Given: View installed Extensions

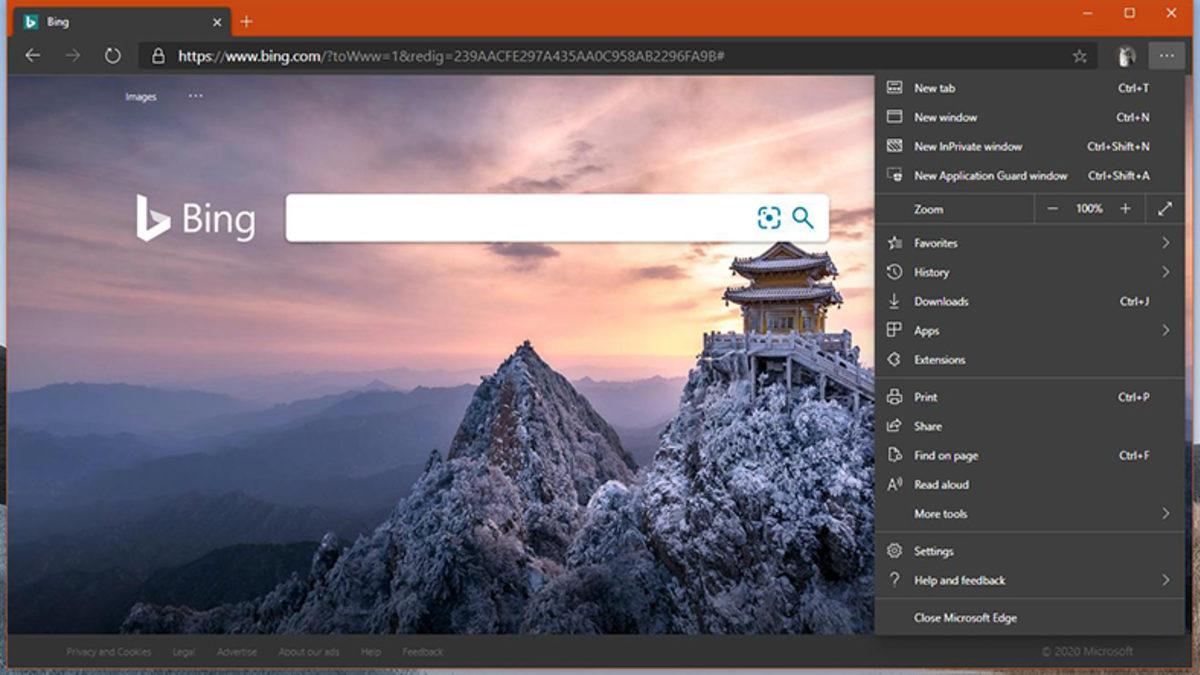Looking at the screenshot, I should [938, 359].
